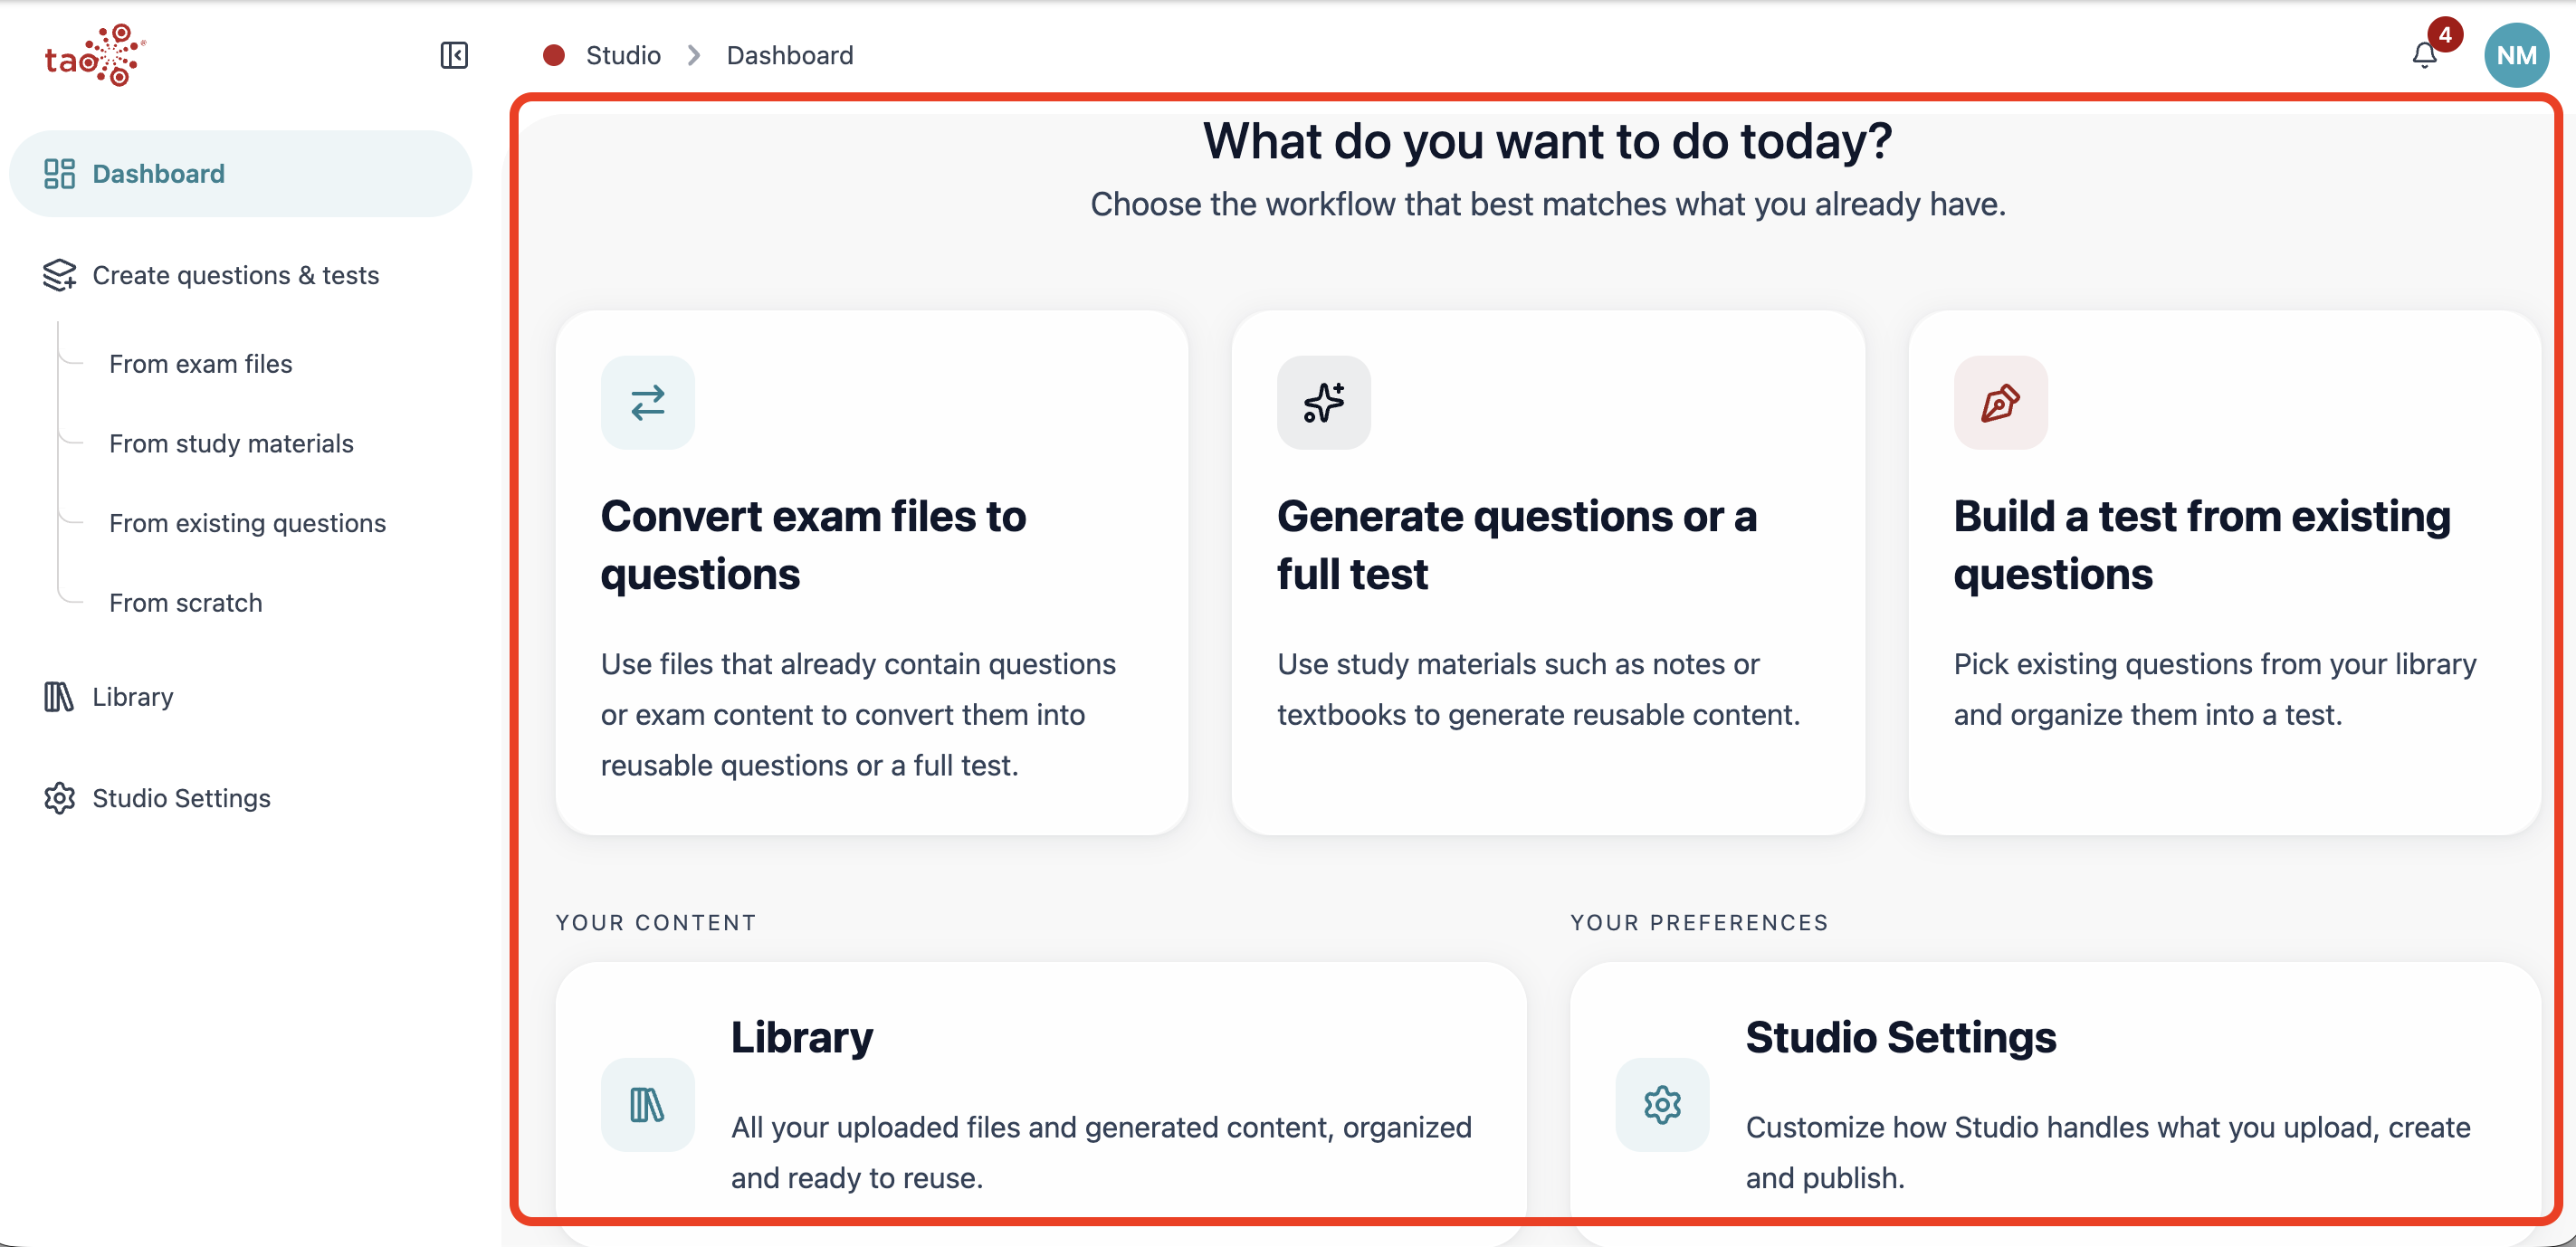Select From exam files
The height and width of the screenshot is (1247, 2576).
click(x=200, y=364)
